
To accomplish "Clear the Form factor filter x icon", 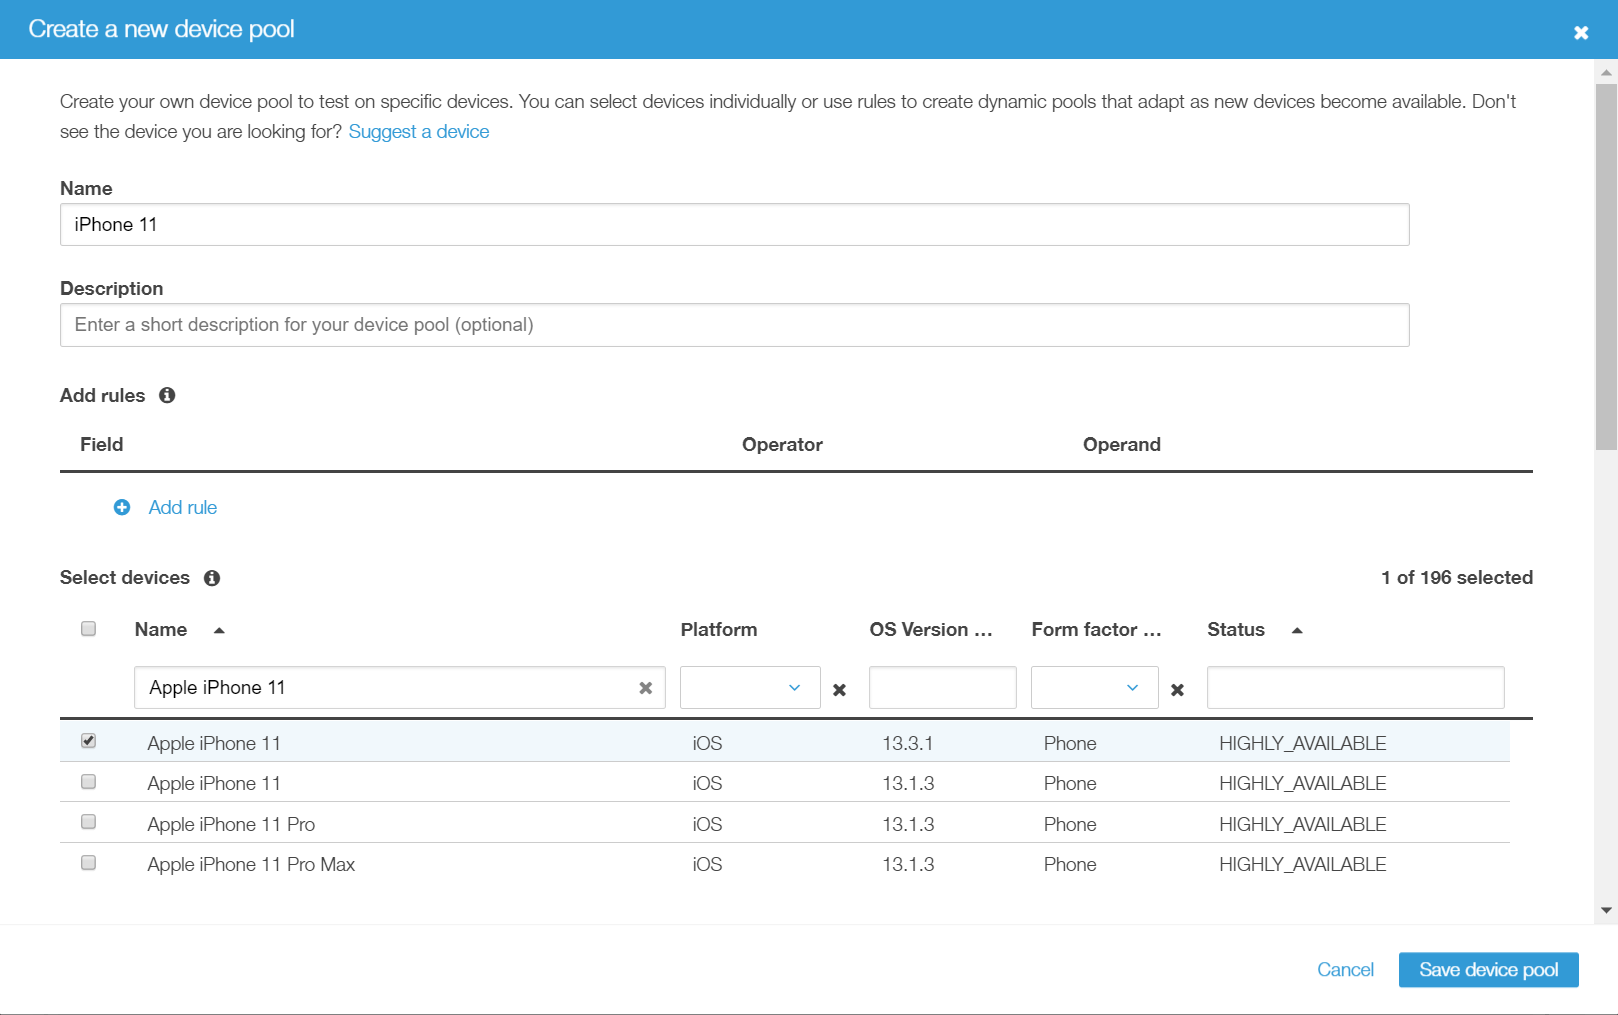I will (1177, 690).
